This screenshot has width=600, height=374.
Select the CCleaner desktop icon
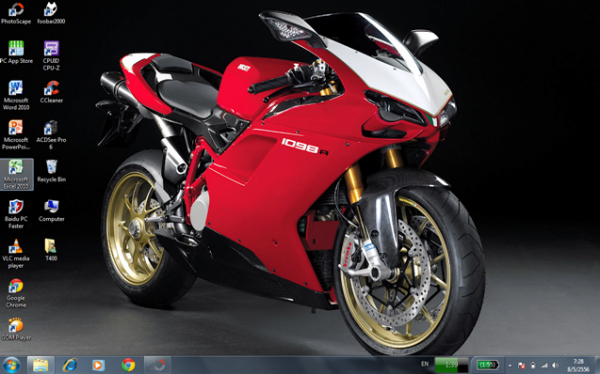[x=51, y=92]
